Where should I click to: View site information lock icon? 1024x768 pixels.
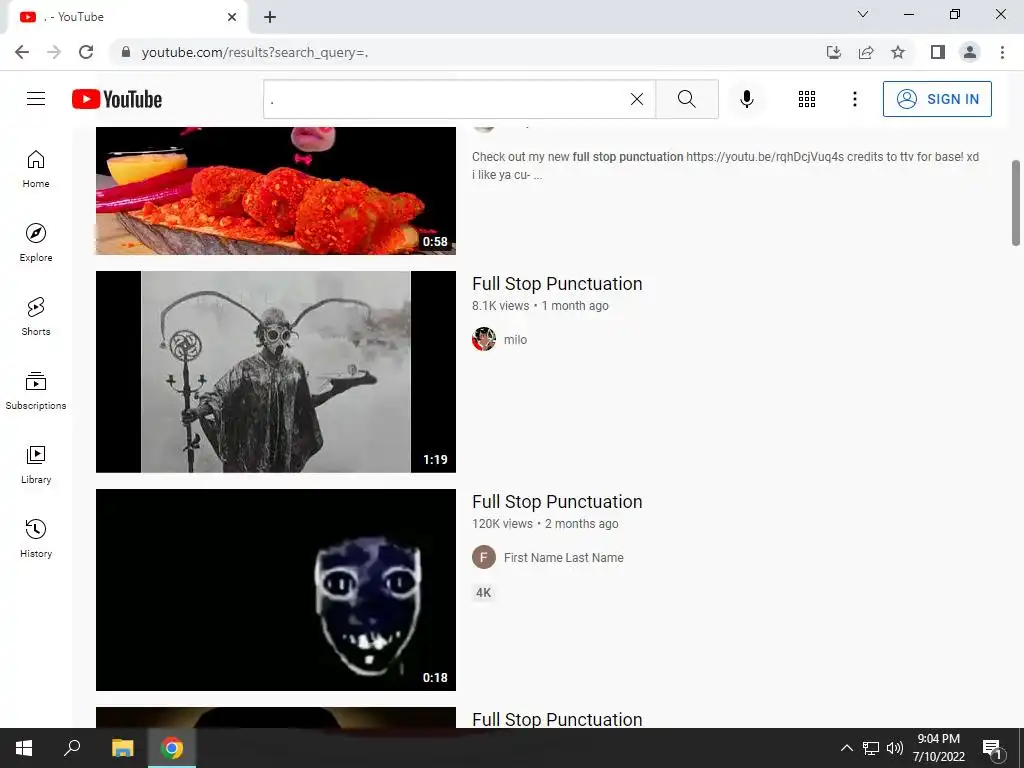(x=126, y=52)
